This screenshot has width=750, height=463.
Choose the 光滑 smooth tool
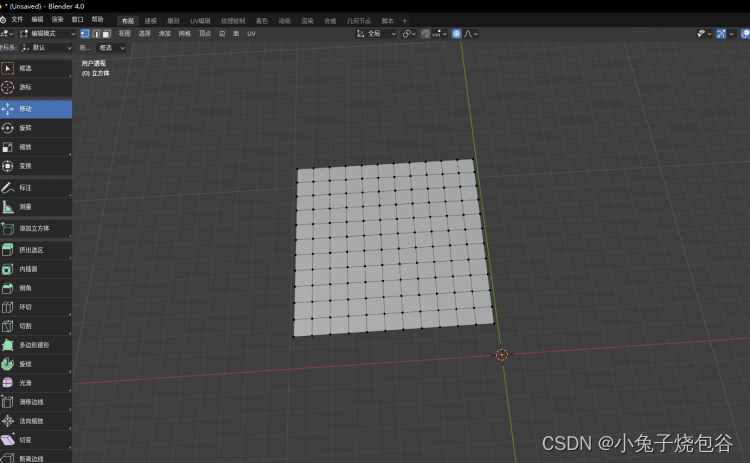(36, 383)
